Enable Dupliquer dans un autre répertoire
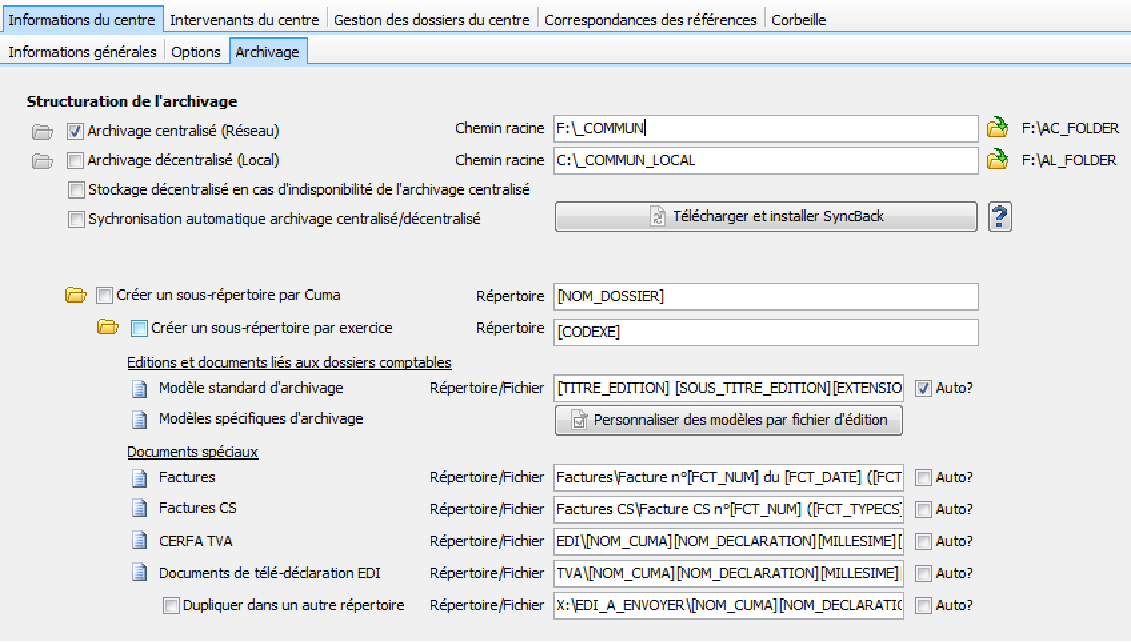 pos(171,605)
